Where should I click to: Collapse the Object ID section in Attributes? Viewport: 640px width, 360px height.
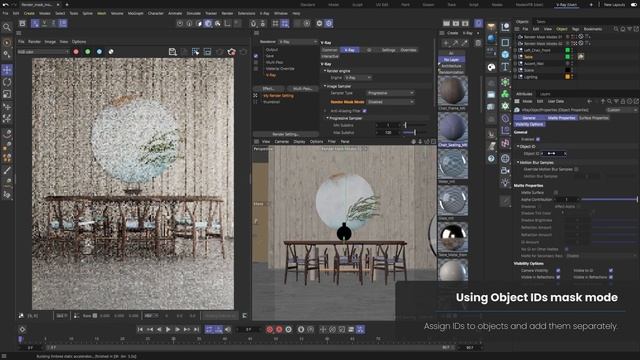[x=519, y=146]
